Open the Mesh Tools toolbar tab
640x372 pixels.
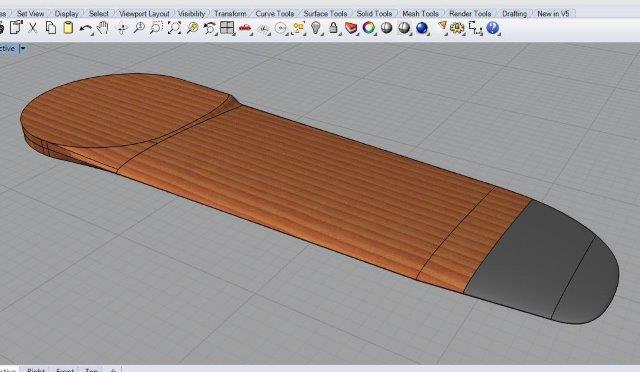[420, 13]
